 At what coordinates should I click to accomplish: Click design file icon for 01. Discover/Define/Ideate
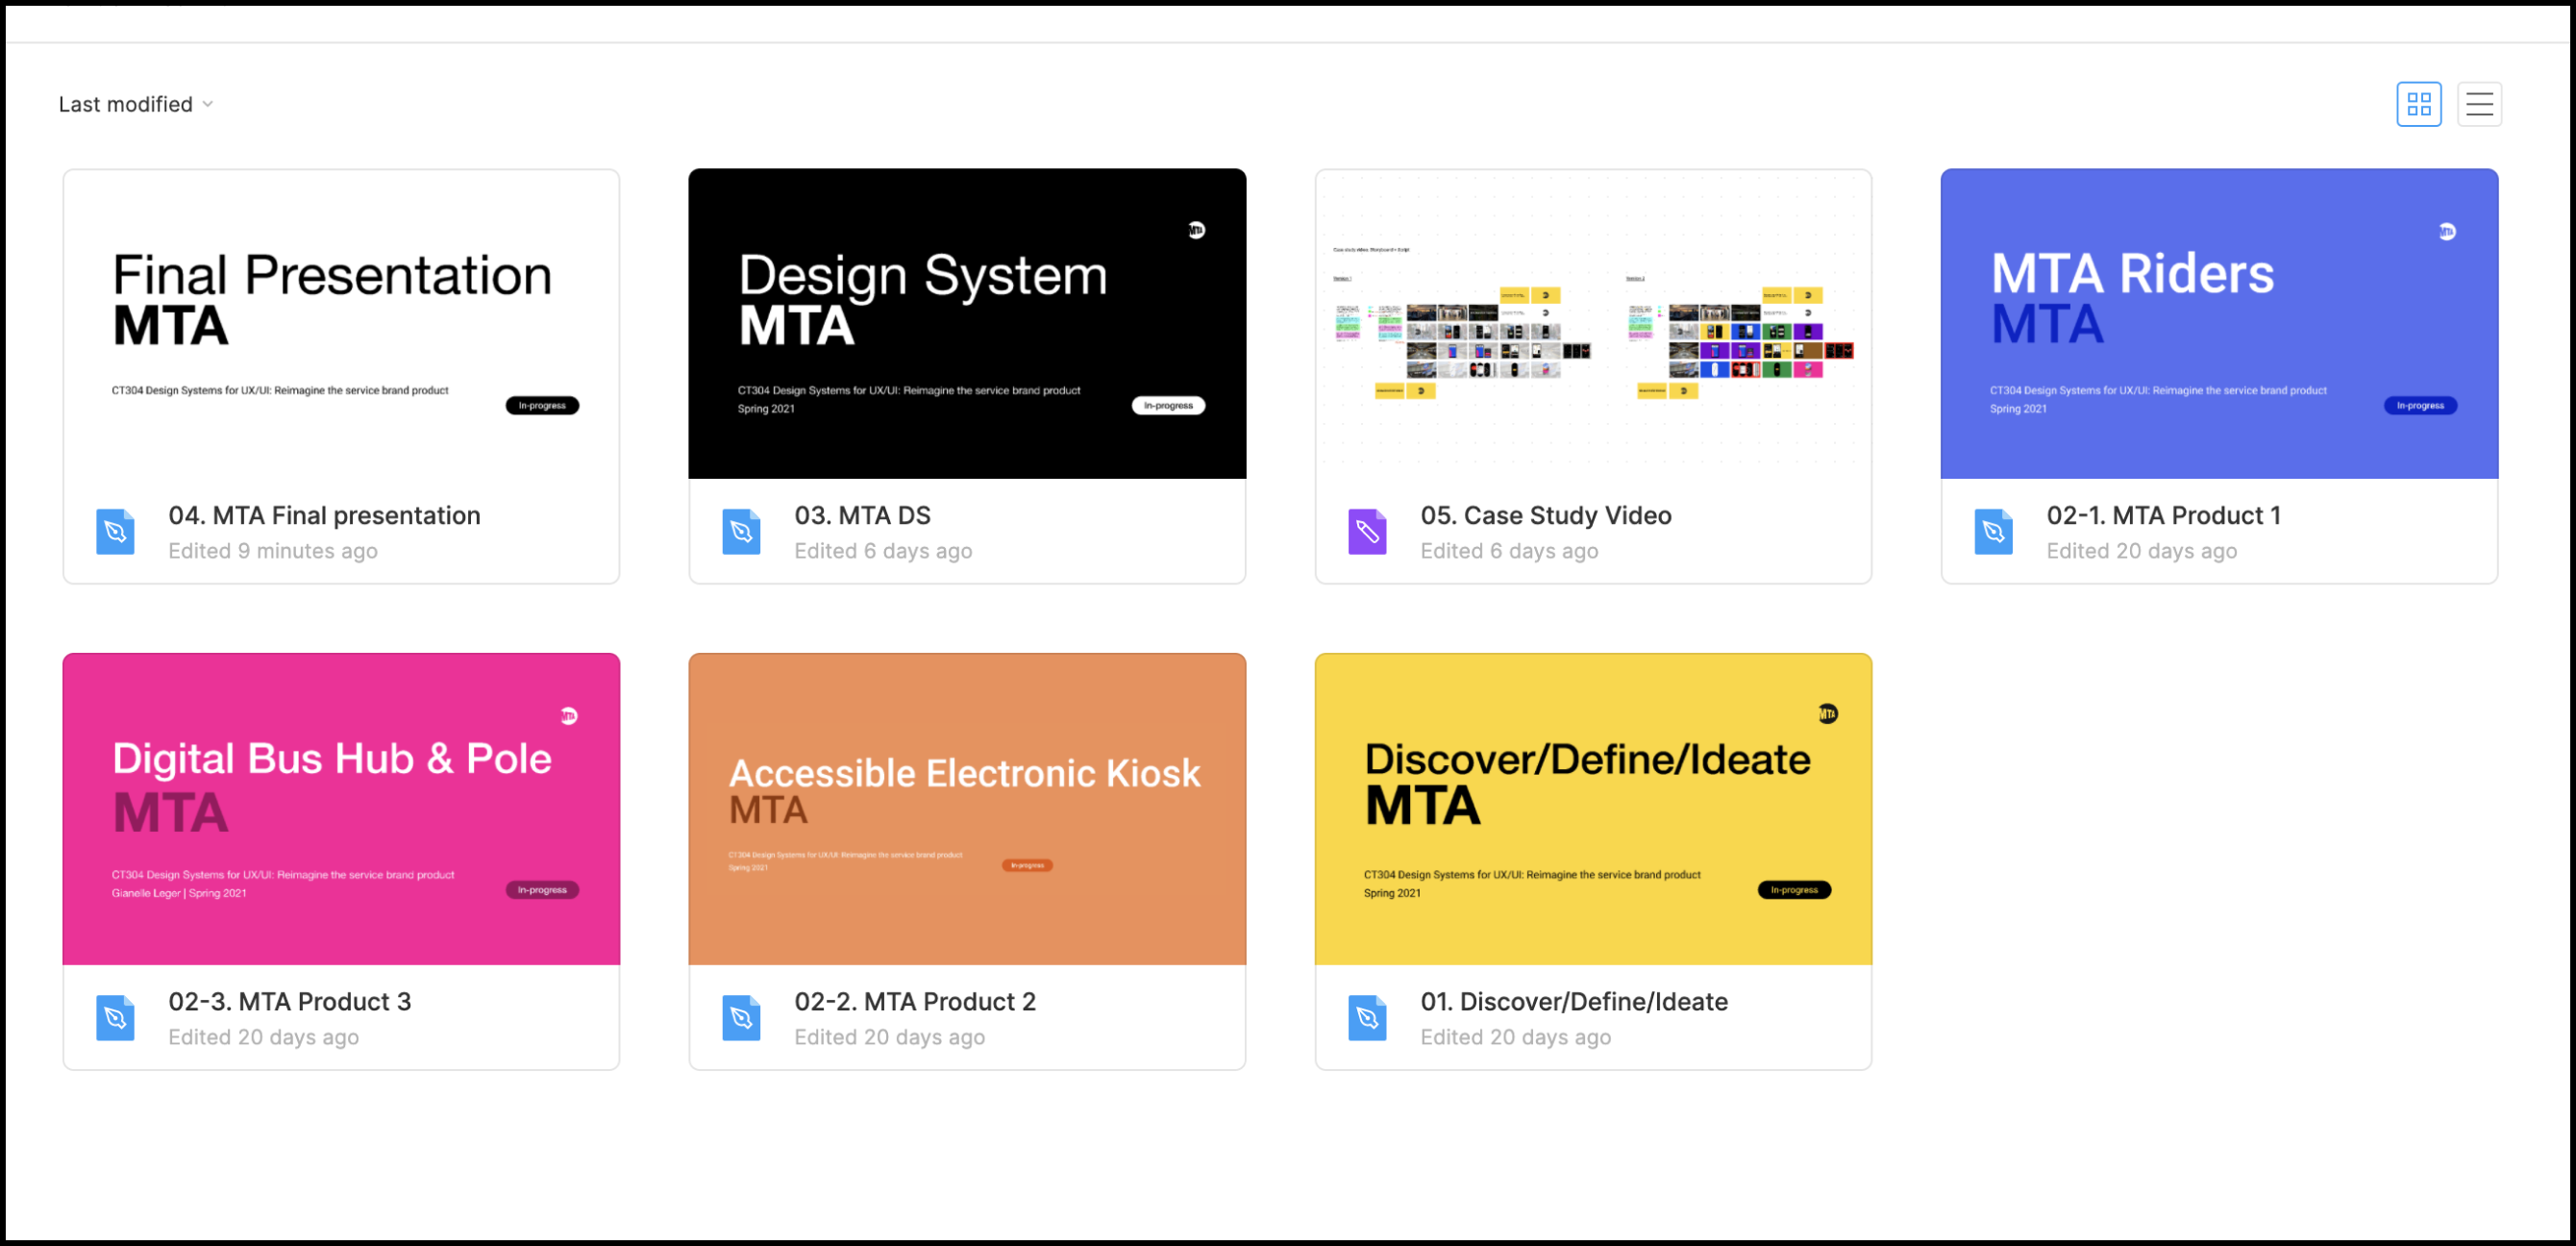point(1367,1018)
